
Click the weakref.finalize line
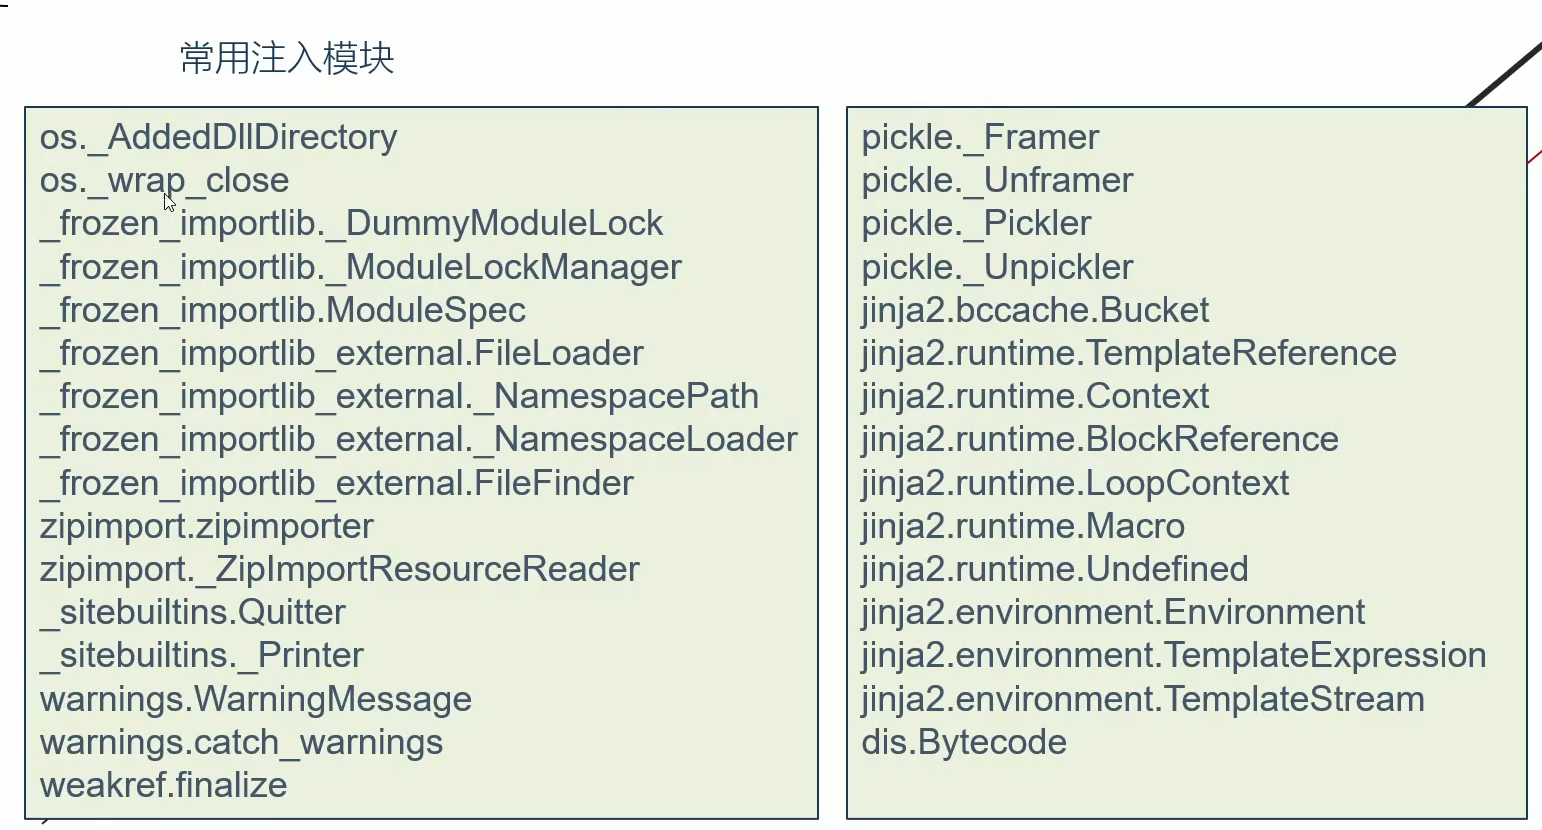163,785
